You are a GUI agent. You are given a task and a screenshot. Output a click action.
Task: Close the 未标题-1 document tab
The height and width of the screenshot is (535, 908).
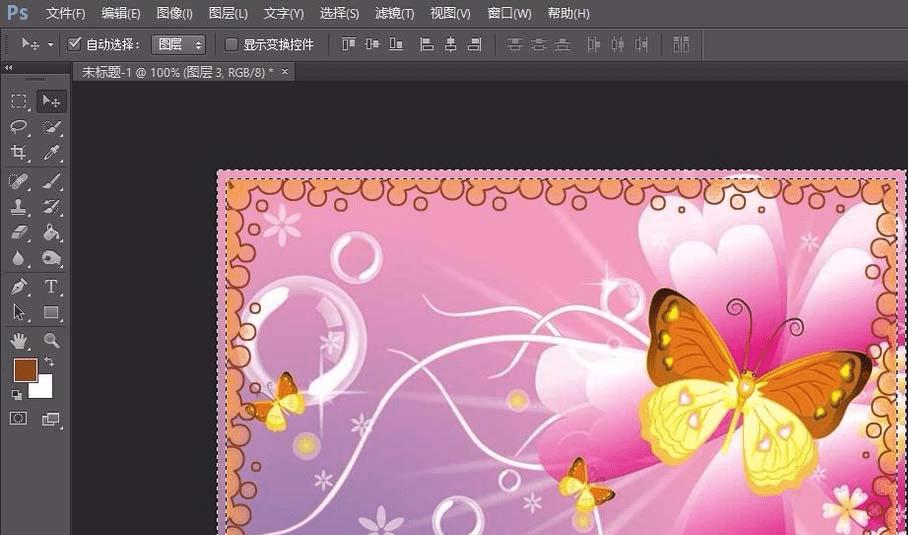pos(284,72)
